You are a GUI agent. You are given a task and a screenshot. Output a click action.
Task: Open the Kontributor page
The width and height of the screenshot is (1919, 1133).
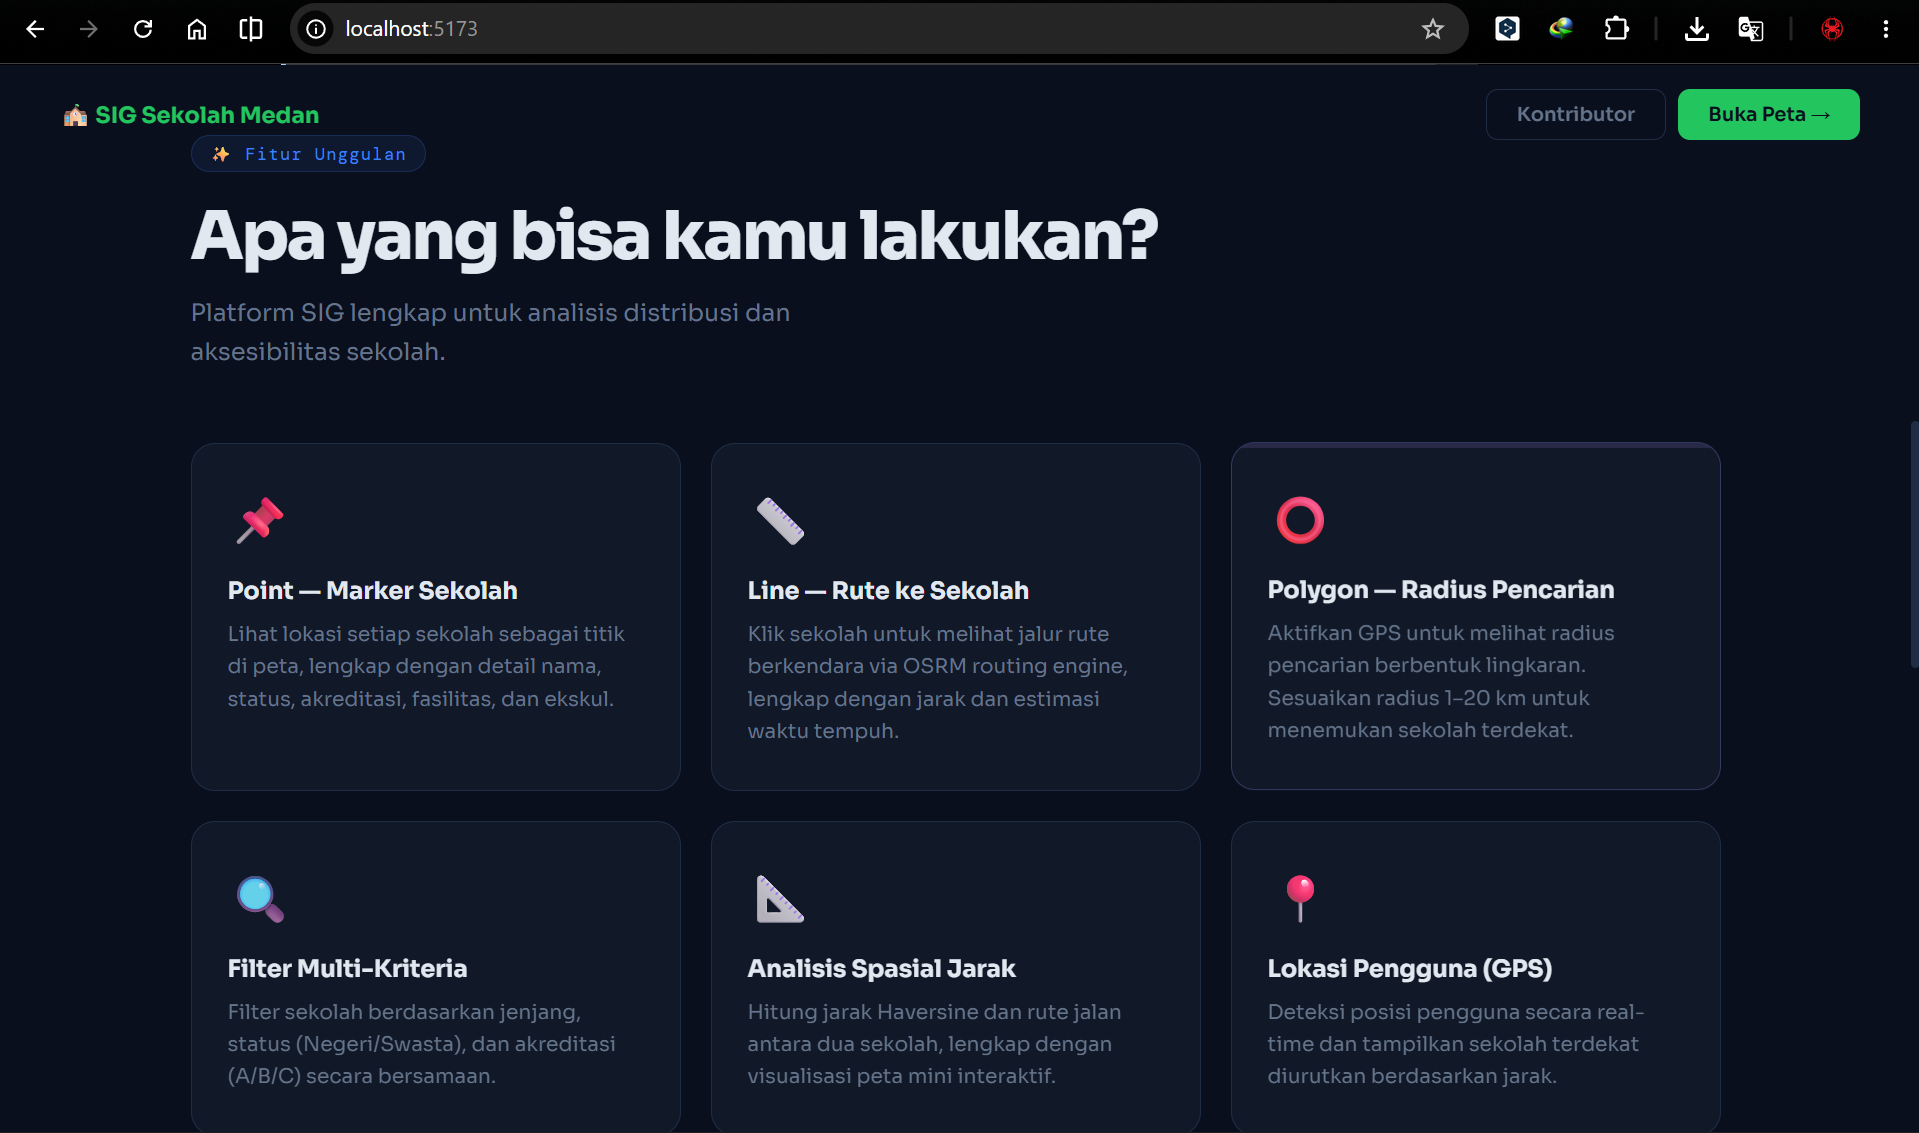[1575, 114]
